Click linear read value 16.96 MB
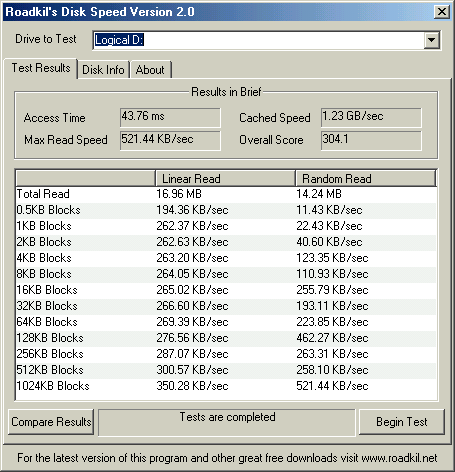Screen dimensions: 455x472 (179, 194)
